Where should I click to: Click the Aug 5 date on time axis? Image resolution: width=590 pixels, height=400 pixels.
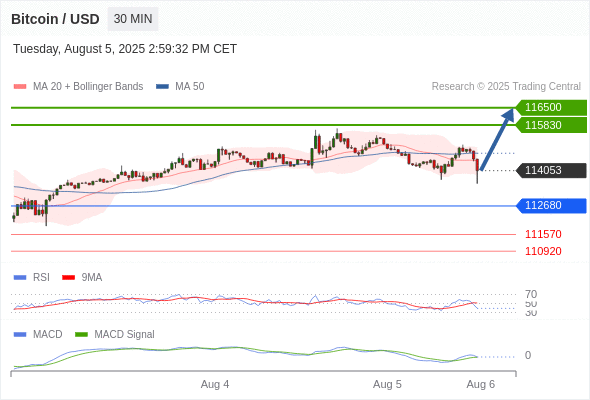pos(387,384)
